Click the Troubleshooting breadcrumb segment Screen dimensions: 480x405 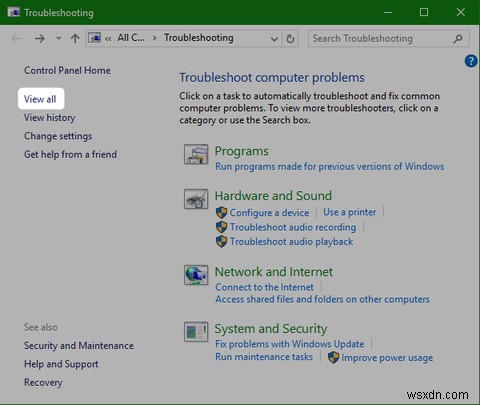pyautogui.click(x=199, y=38)
